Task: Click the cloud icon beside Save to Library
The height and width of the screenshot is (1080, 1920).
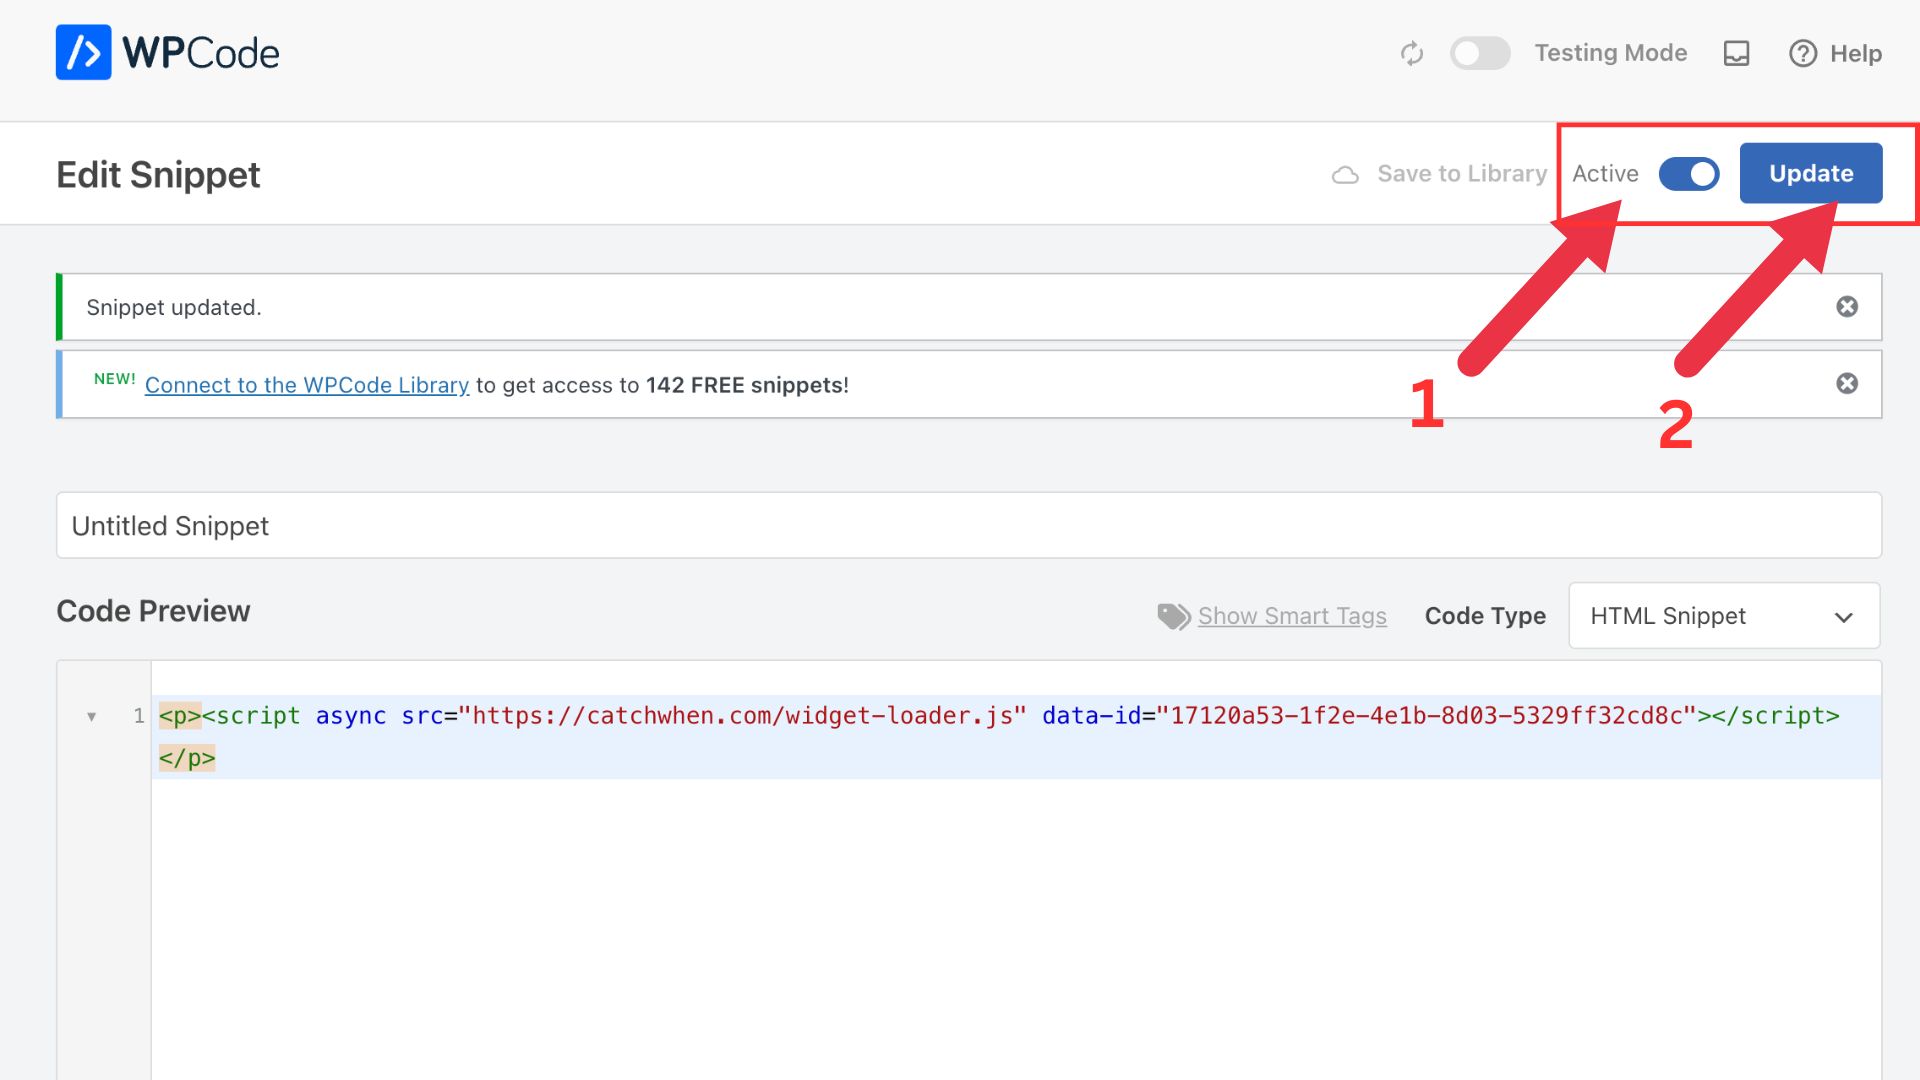Action: [x=1345, y=175]
